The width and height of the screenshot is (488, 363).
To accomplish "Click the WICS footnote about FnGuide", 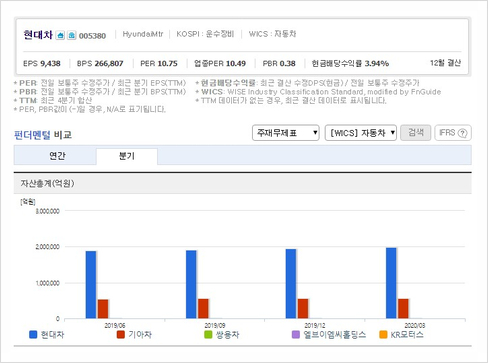I will pos(318,92).
